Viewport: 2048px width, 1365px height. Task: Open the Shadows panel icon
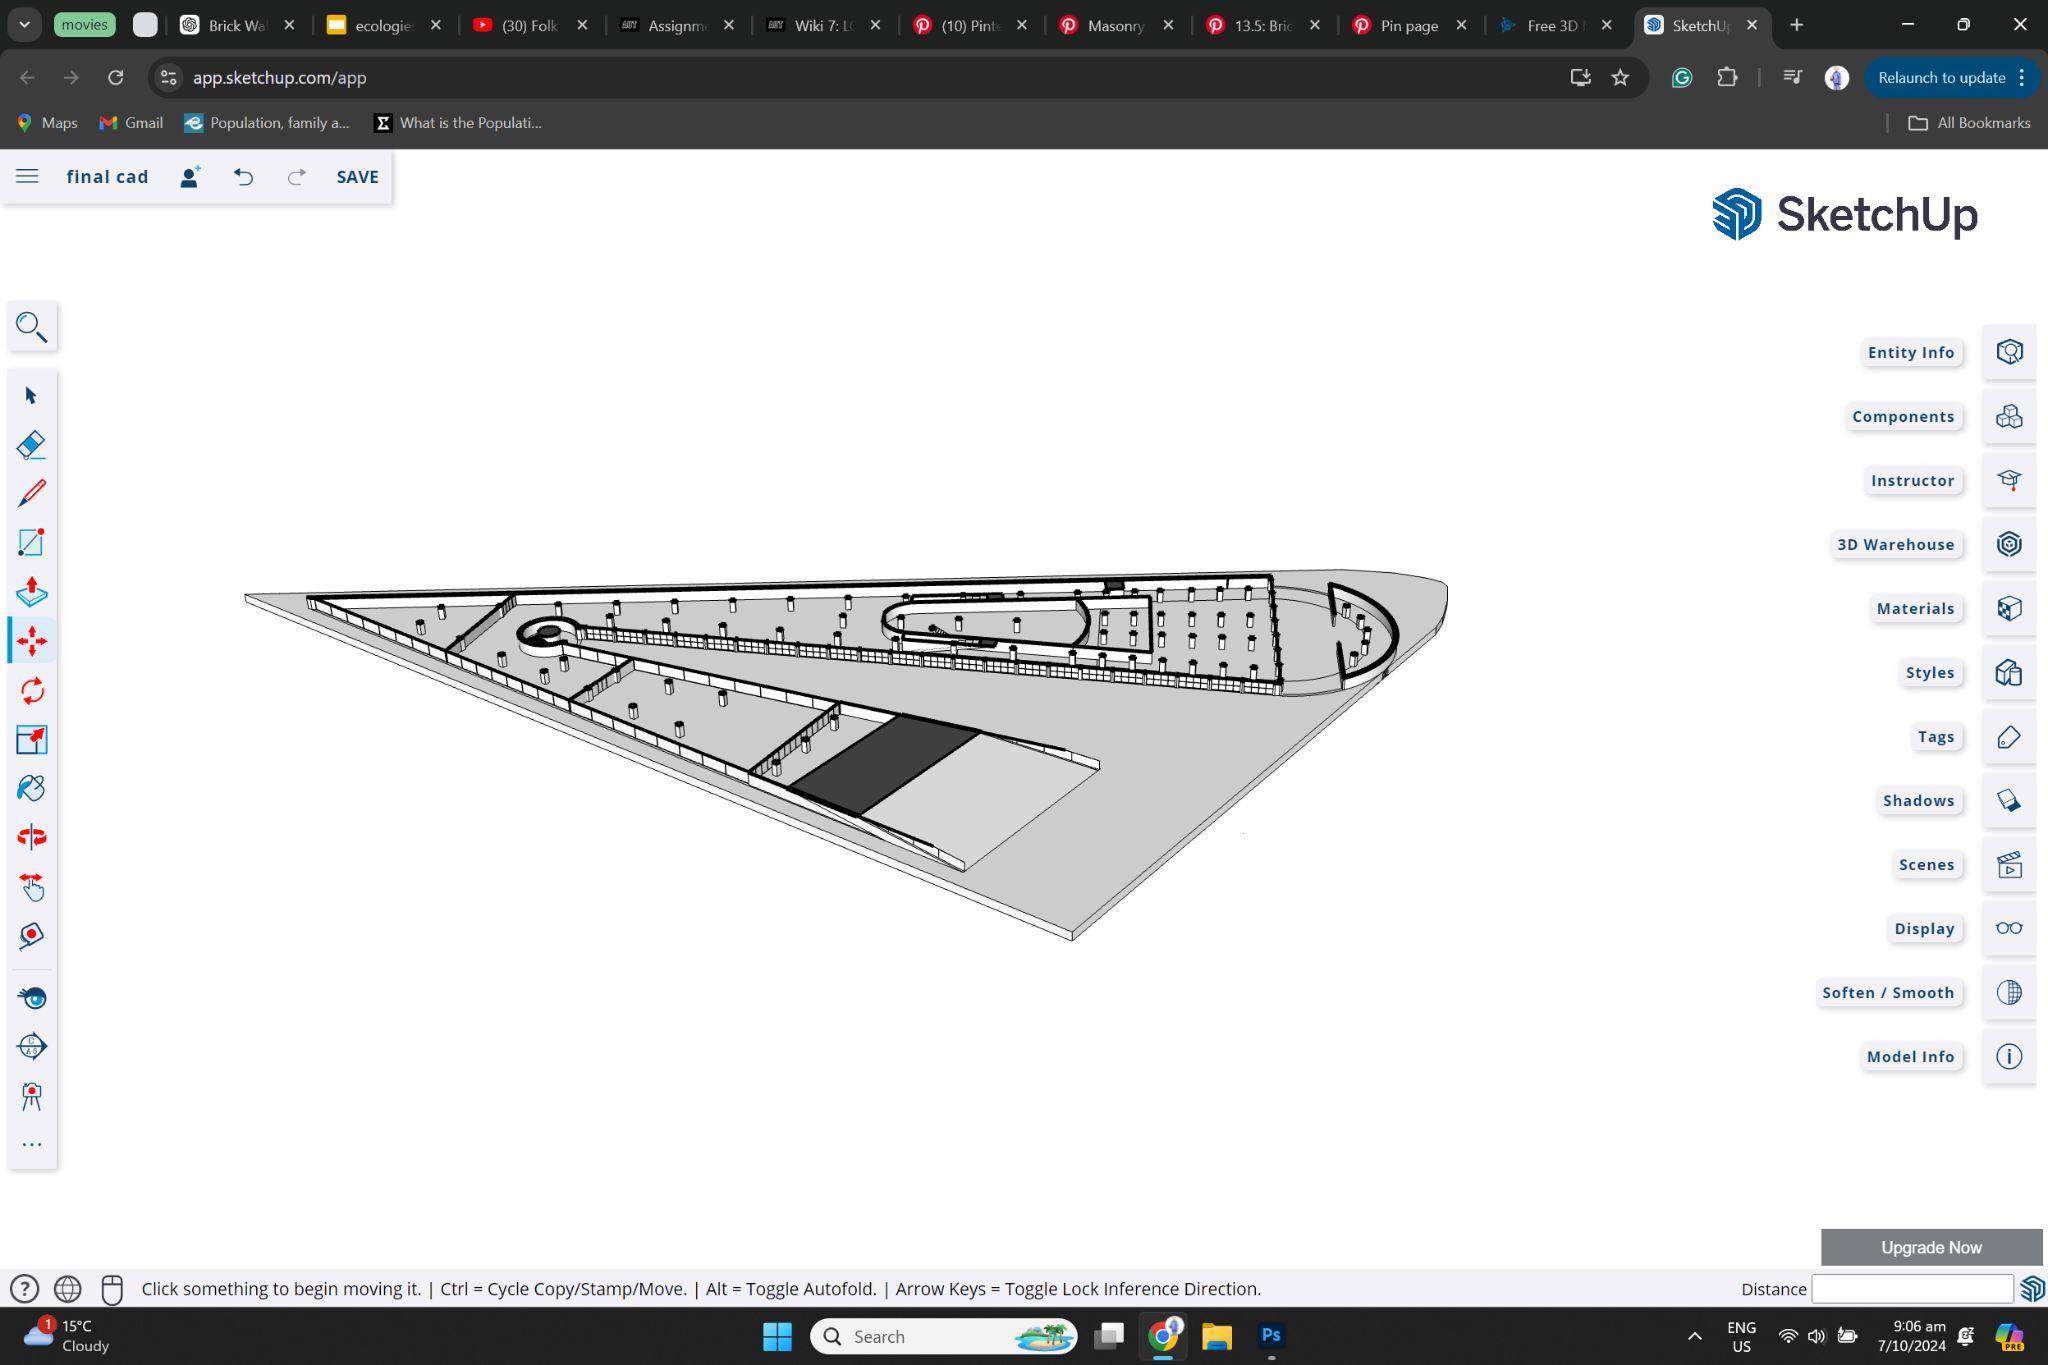tap(2008, 800)
